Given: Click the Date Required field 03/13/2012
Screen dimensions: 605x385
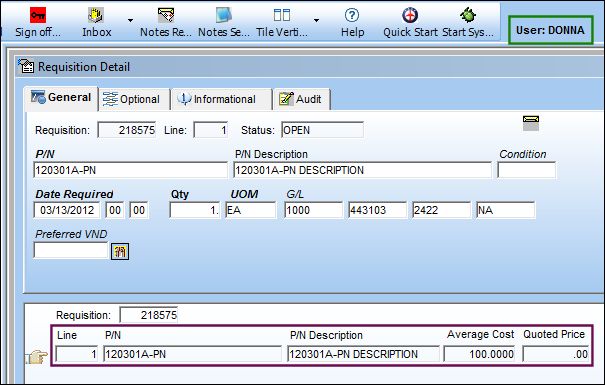Looking at the screenshot, I should 67,210.
